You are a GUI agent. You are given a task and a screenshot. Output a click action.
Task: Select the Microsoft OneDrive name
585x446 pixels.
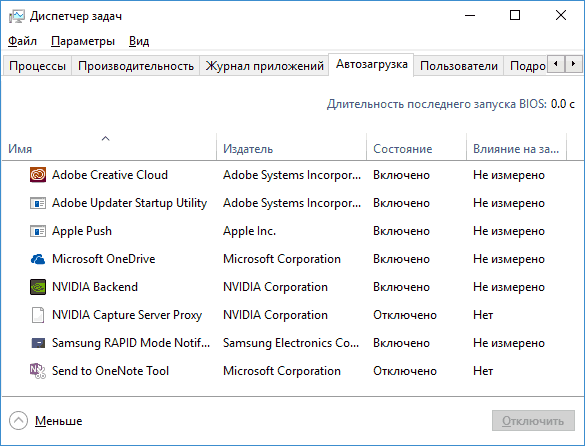(103, 259)
